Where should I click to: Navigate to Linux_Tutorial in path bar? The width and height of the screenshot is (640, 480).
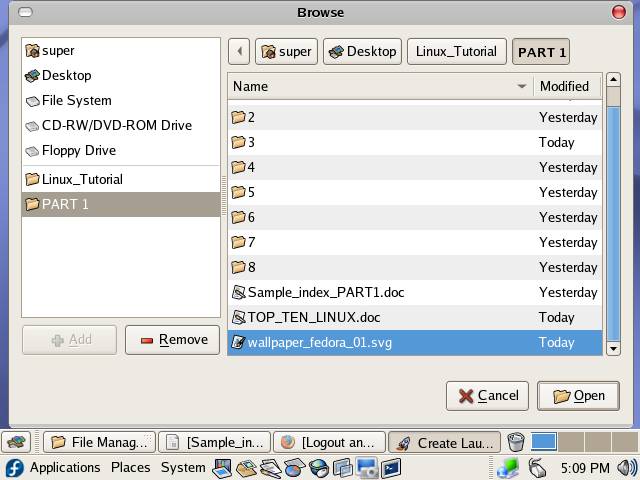click(x=455, y=52)
